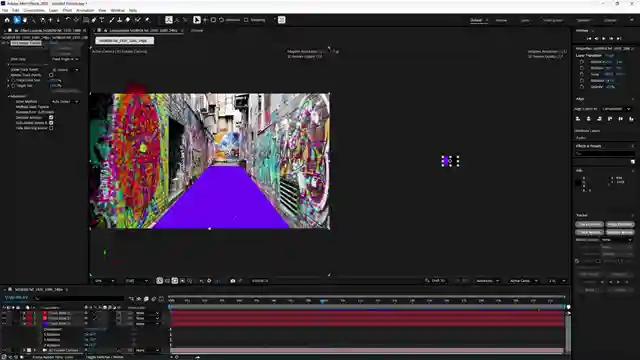
Task: Select the Eraser tool
Action: pyautogui.click(x=127, y=20)
